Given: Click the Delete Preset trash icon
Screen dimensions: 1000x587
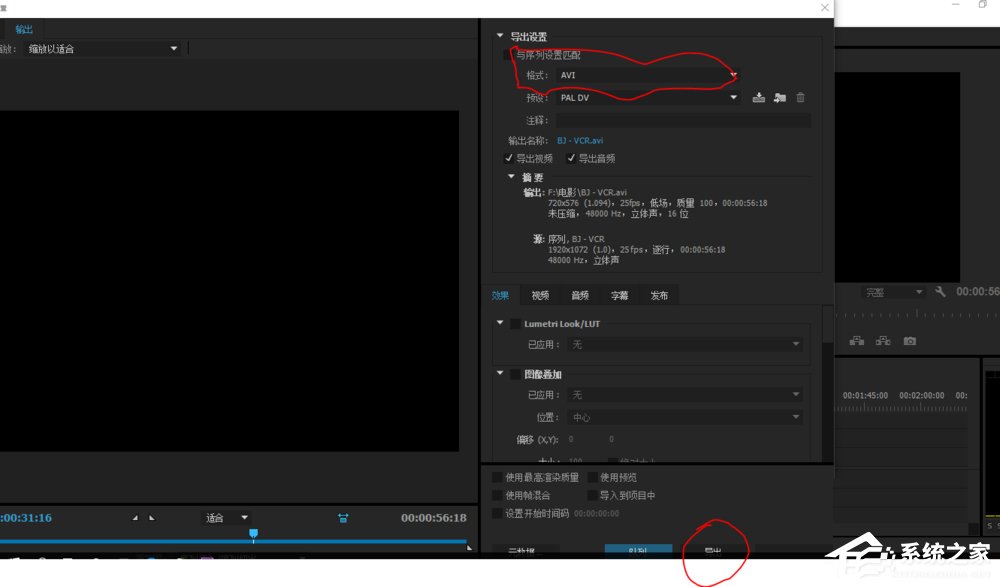Looking at the screenshot, I should pyautogui.click(x=800, y=97).
